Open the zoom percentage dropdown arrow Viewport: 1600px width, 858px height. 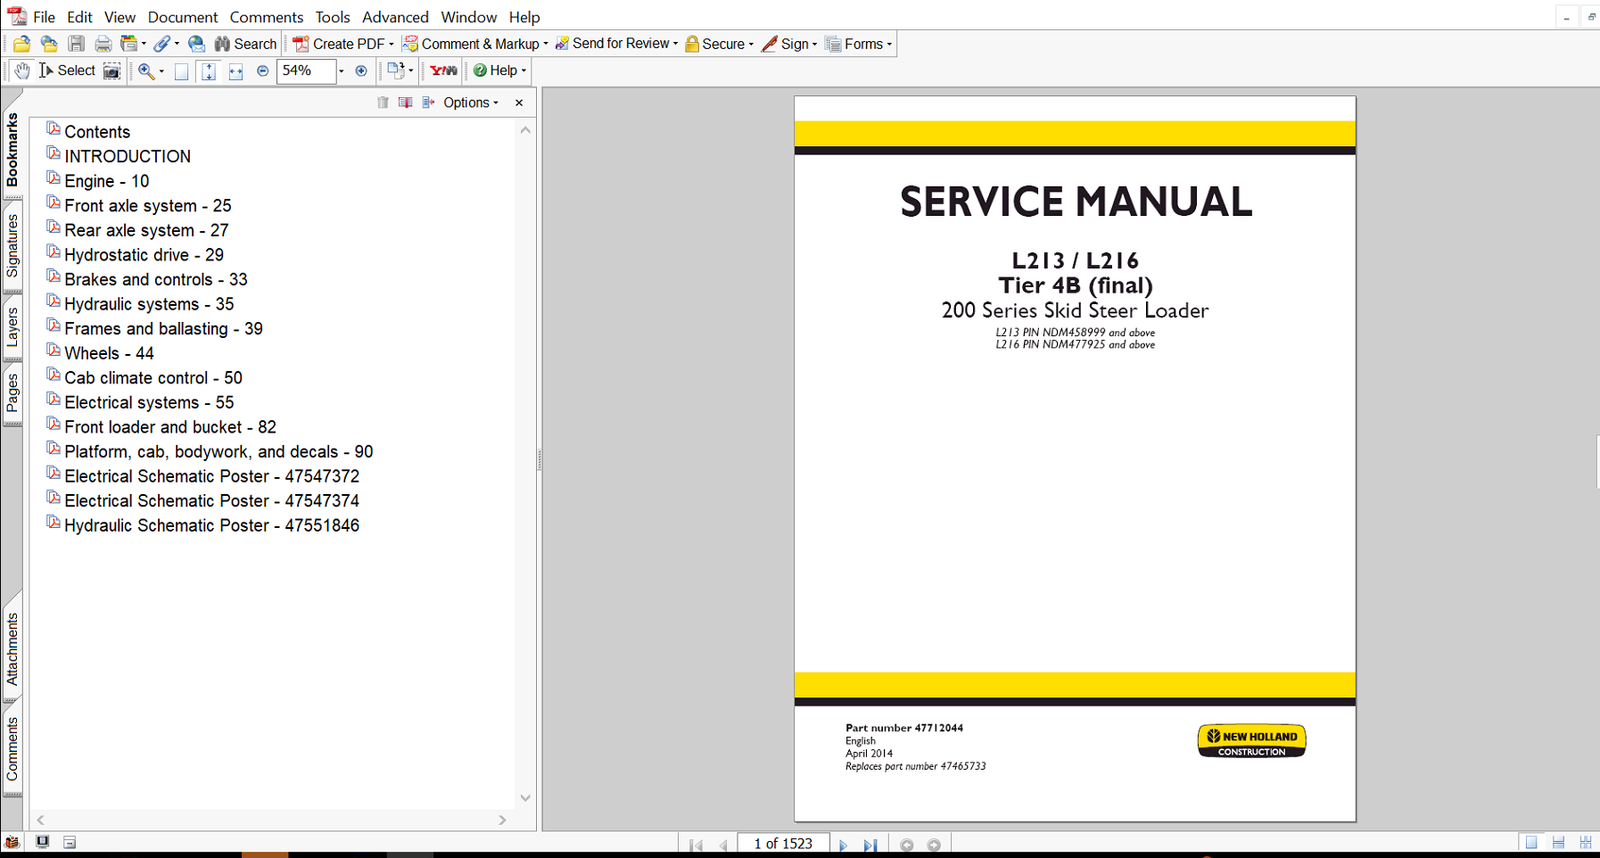point(341,71)
